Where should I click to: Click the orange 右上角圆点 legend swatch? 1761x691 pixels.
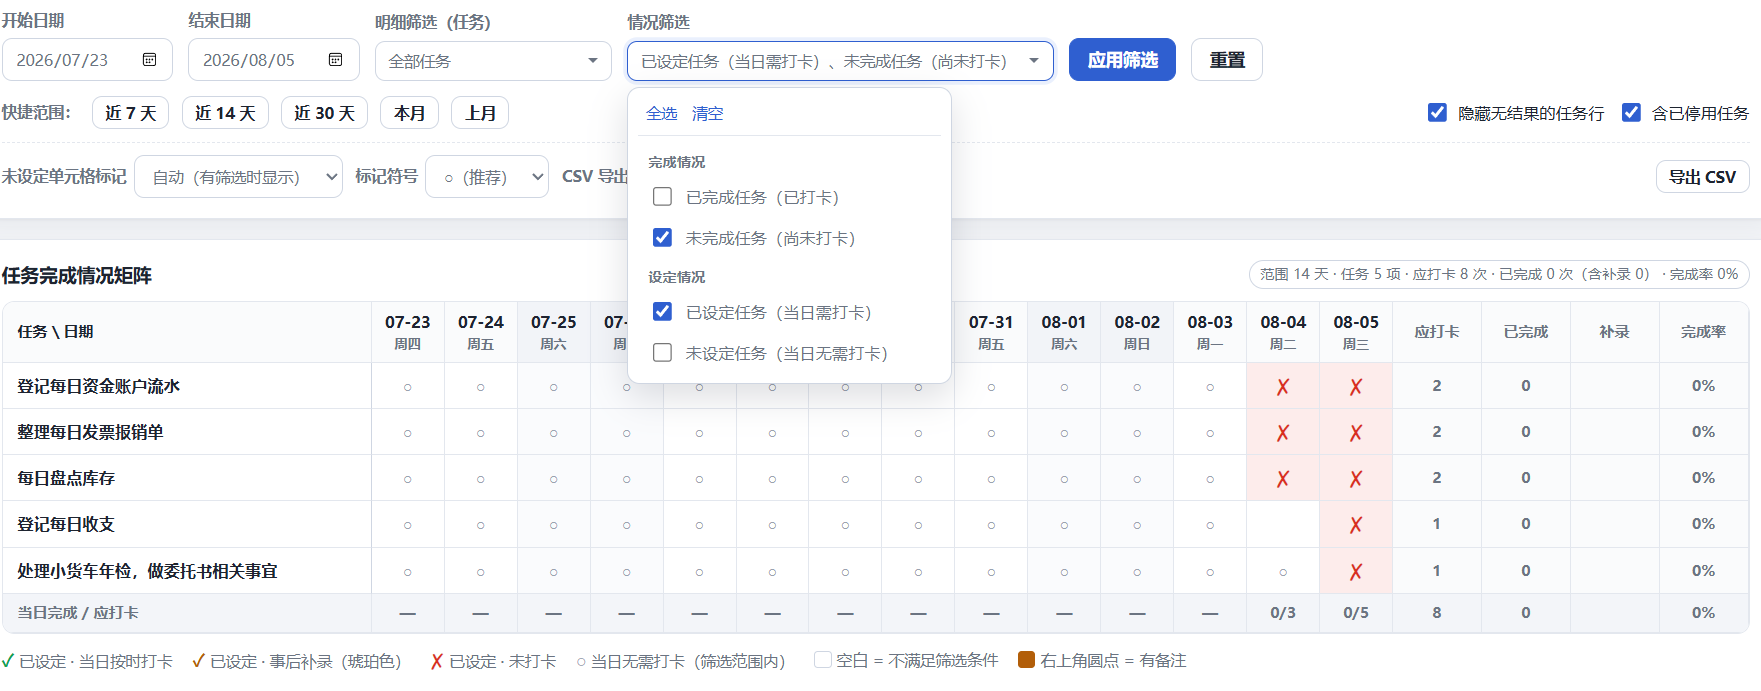click(x=1026, y=660)
